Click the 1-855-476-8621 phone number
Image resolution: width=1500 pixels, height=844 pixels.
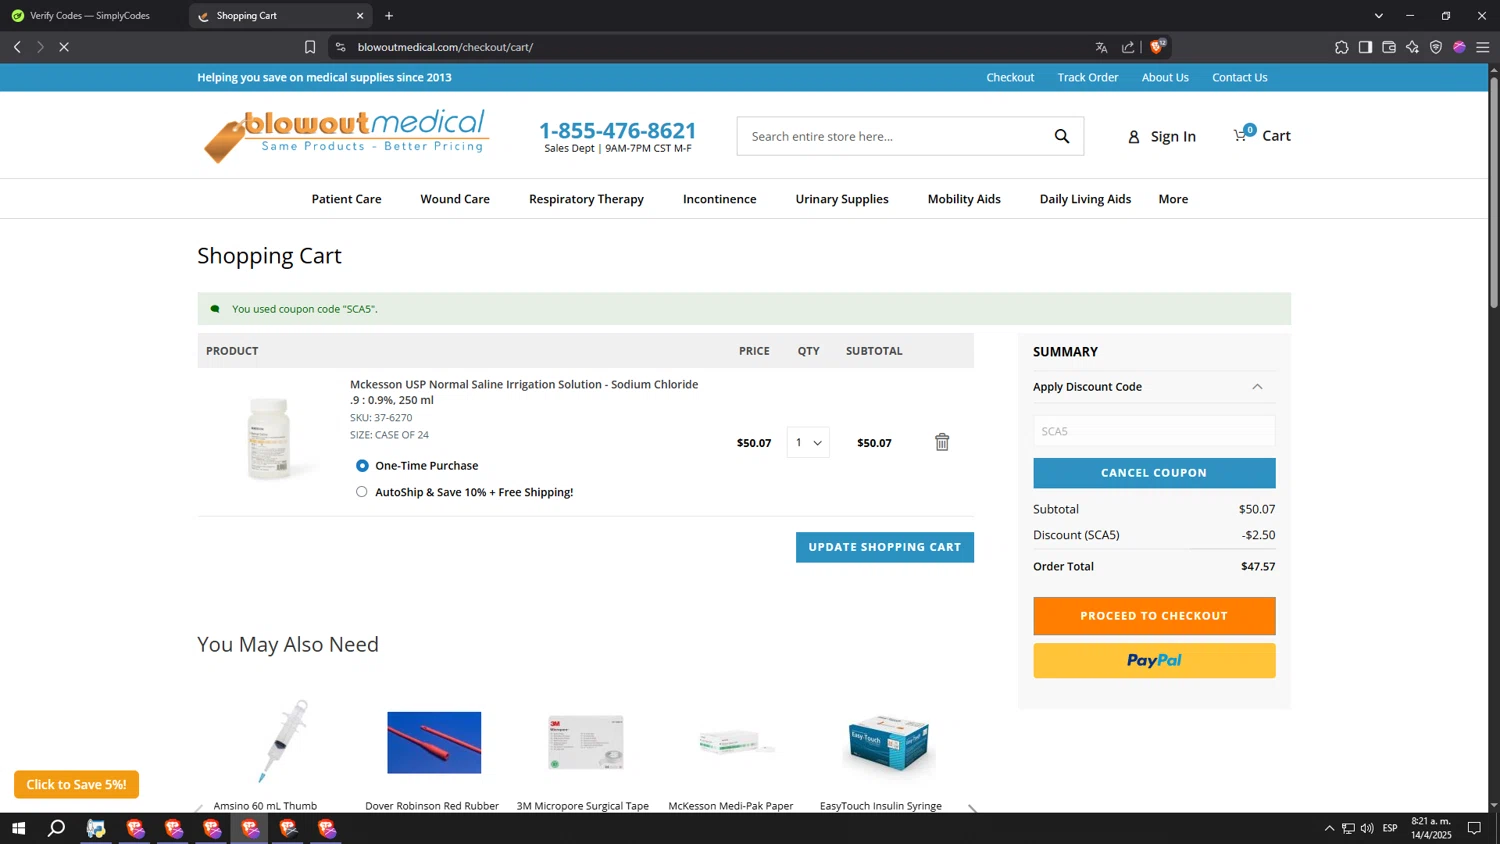click(617, 130)
